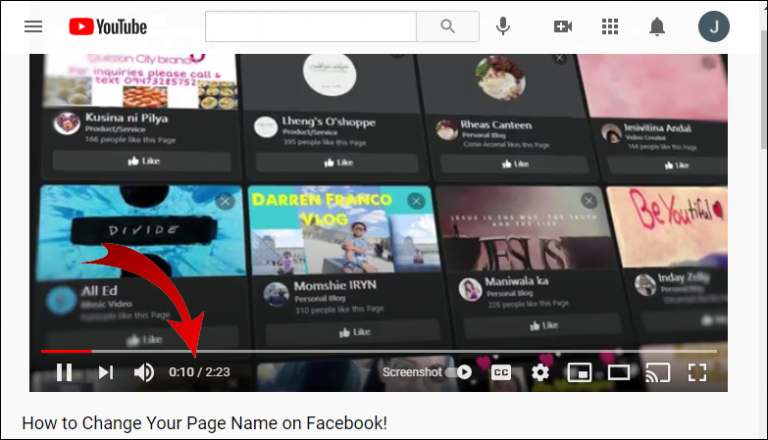Image resolution: width=768 pixels, height=440 pixels.
Task: Open the player settings gear
Action: (x=540, y=372)
